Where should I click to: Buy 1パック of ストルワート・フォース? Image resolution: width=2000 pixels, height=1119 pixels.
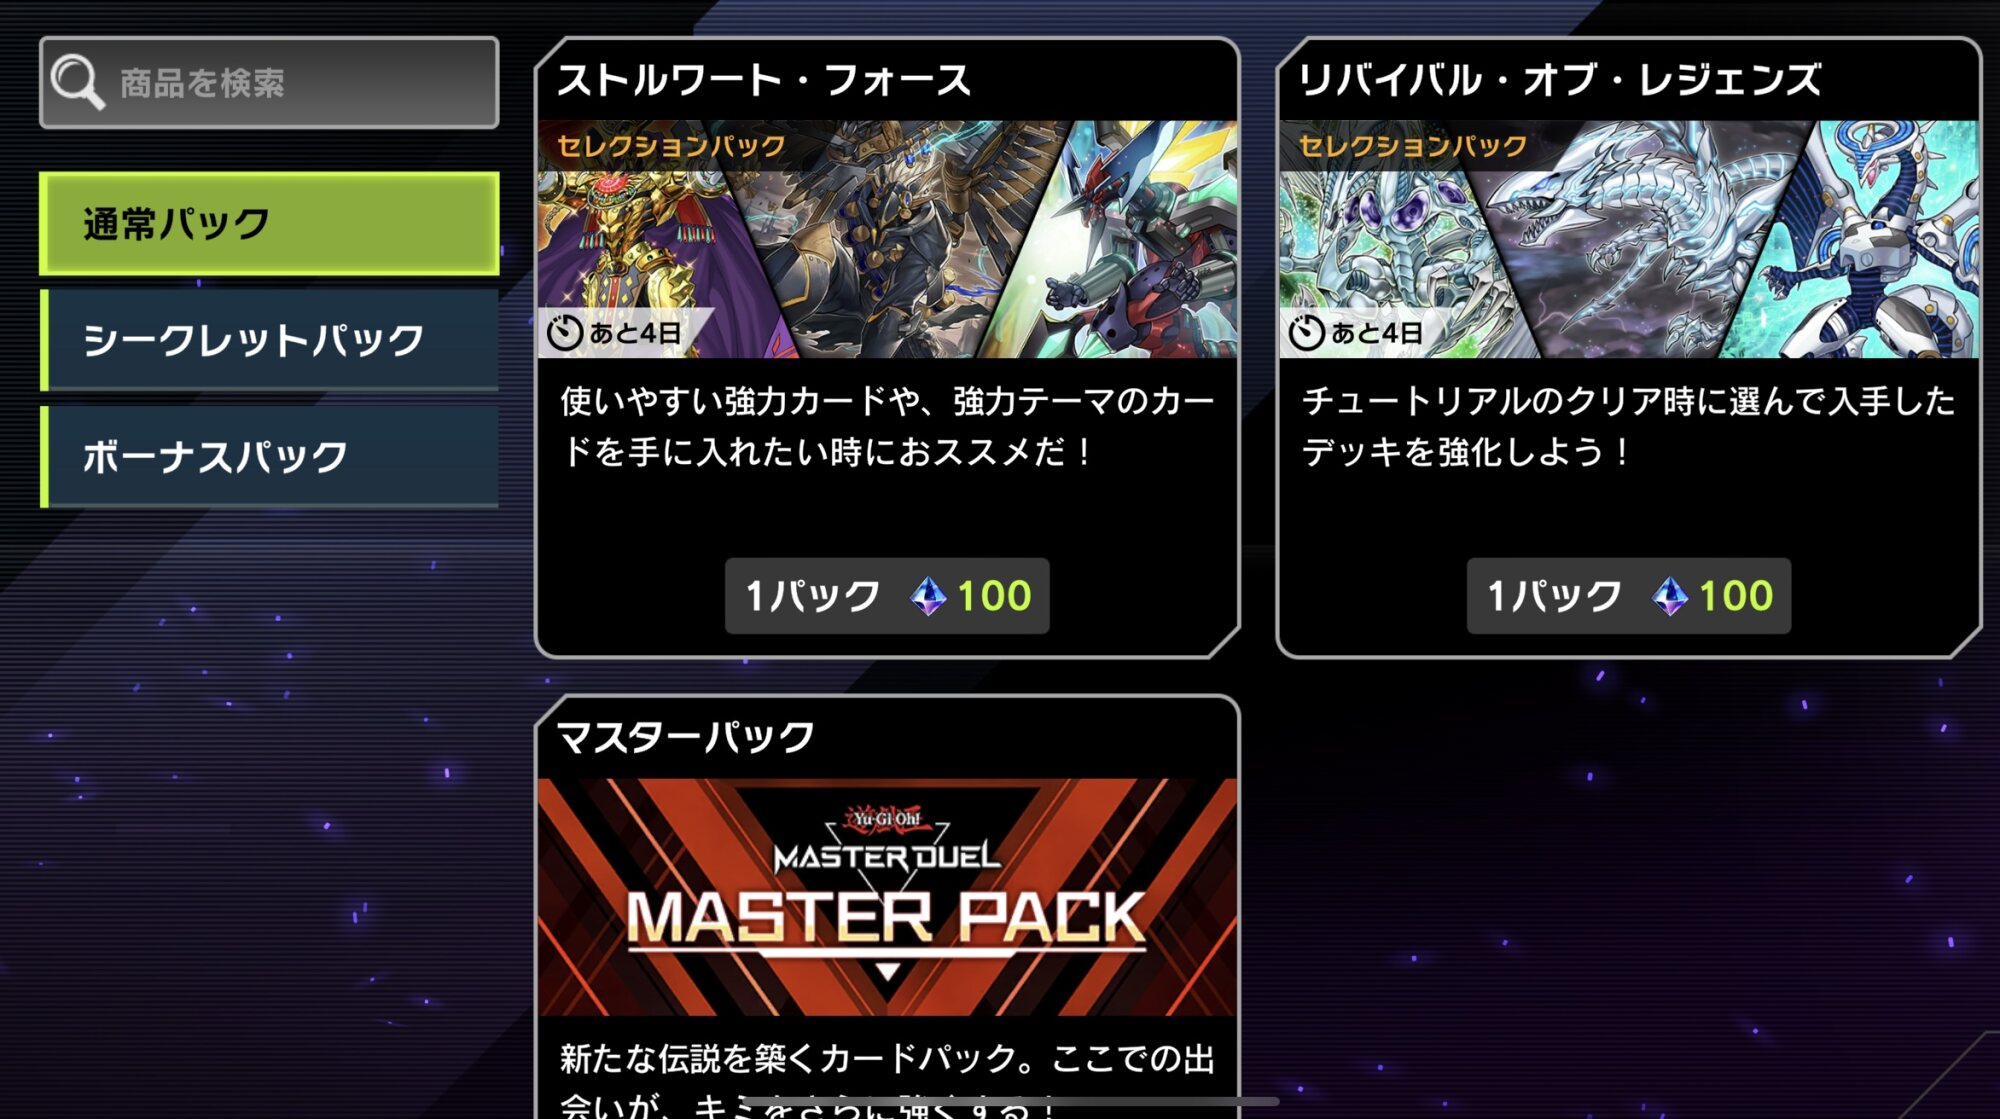[887, 596]
